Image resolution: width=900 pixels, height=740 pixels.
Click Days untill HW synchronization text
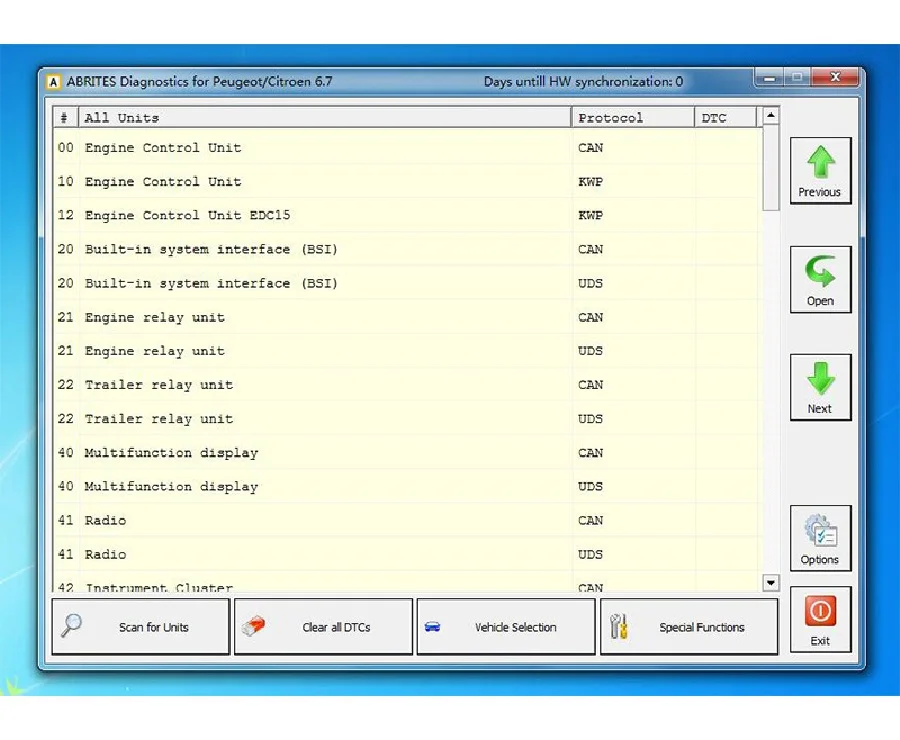coord(583,82)
